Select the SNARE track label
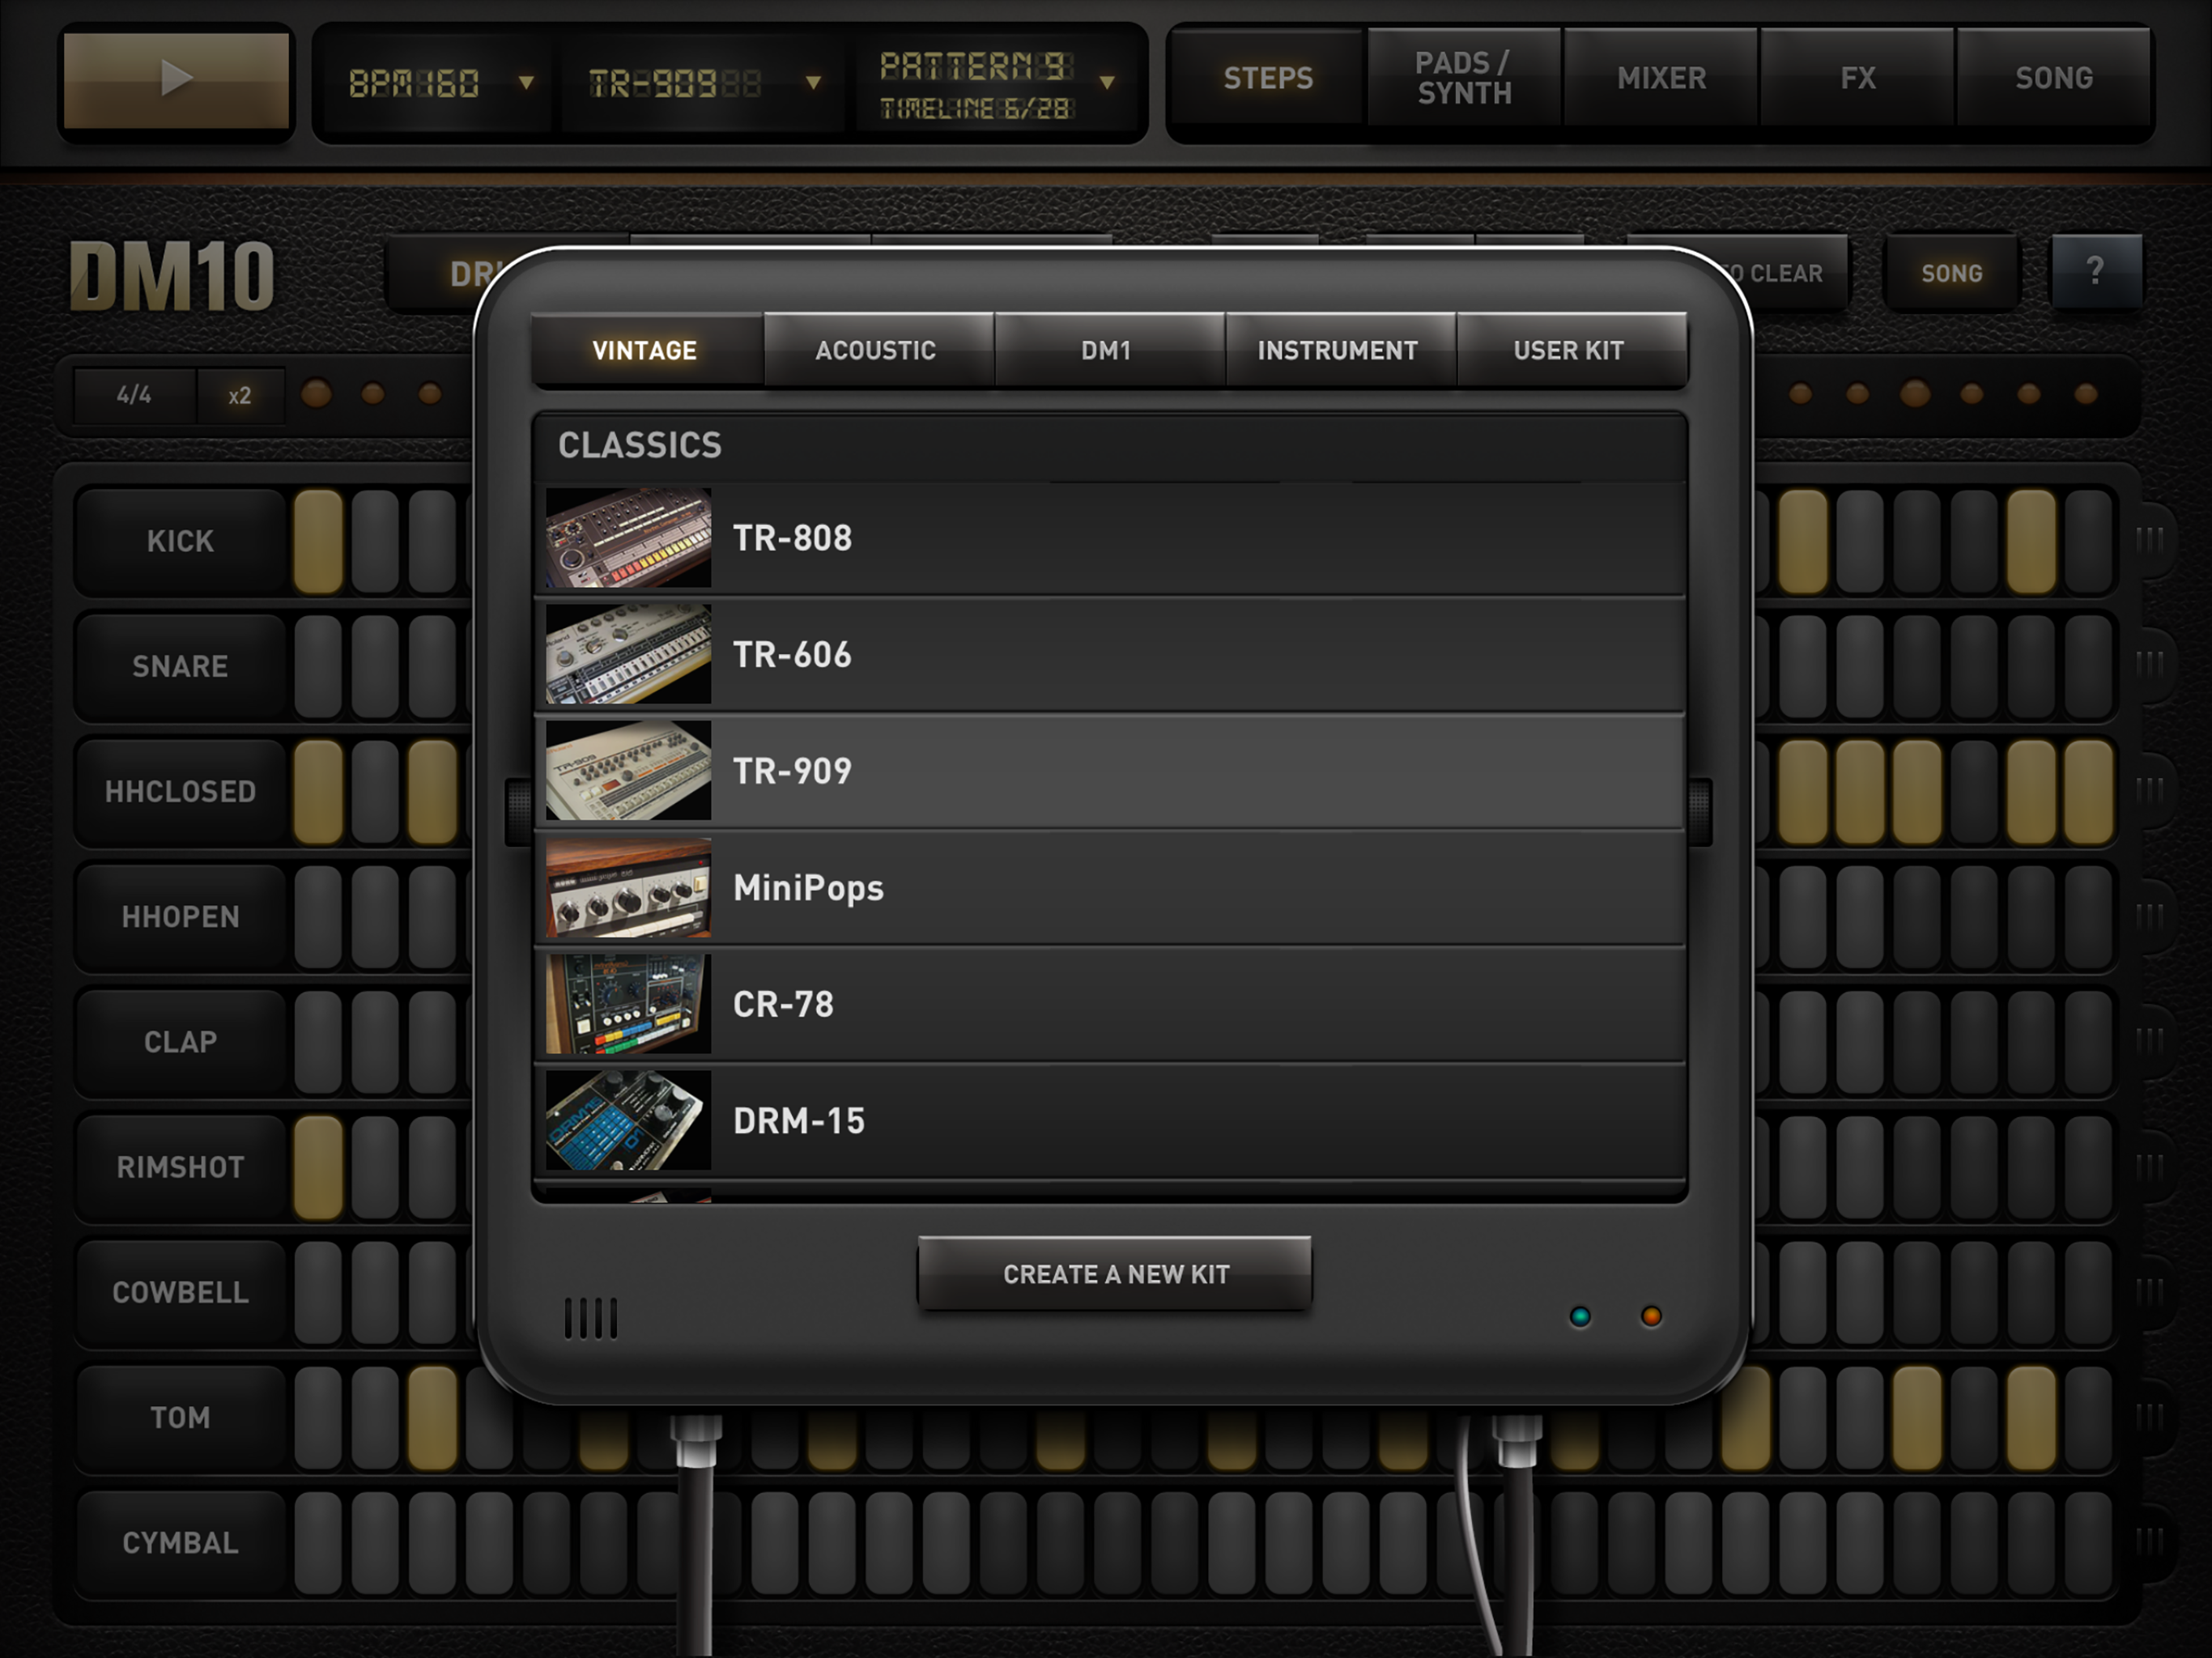Viewport: 2212px width, 1658px height. point(181,667)
